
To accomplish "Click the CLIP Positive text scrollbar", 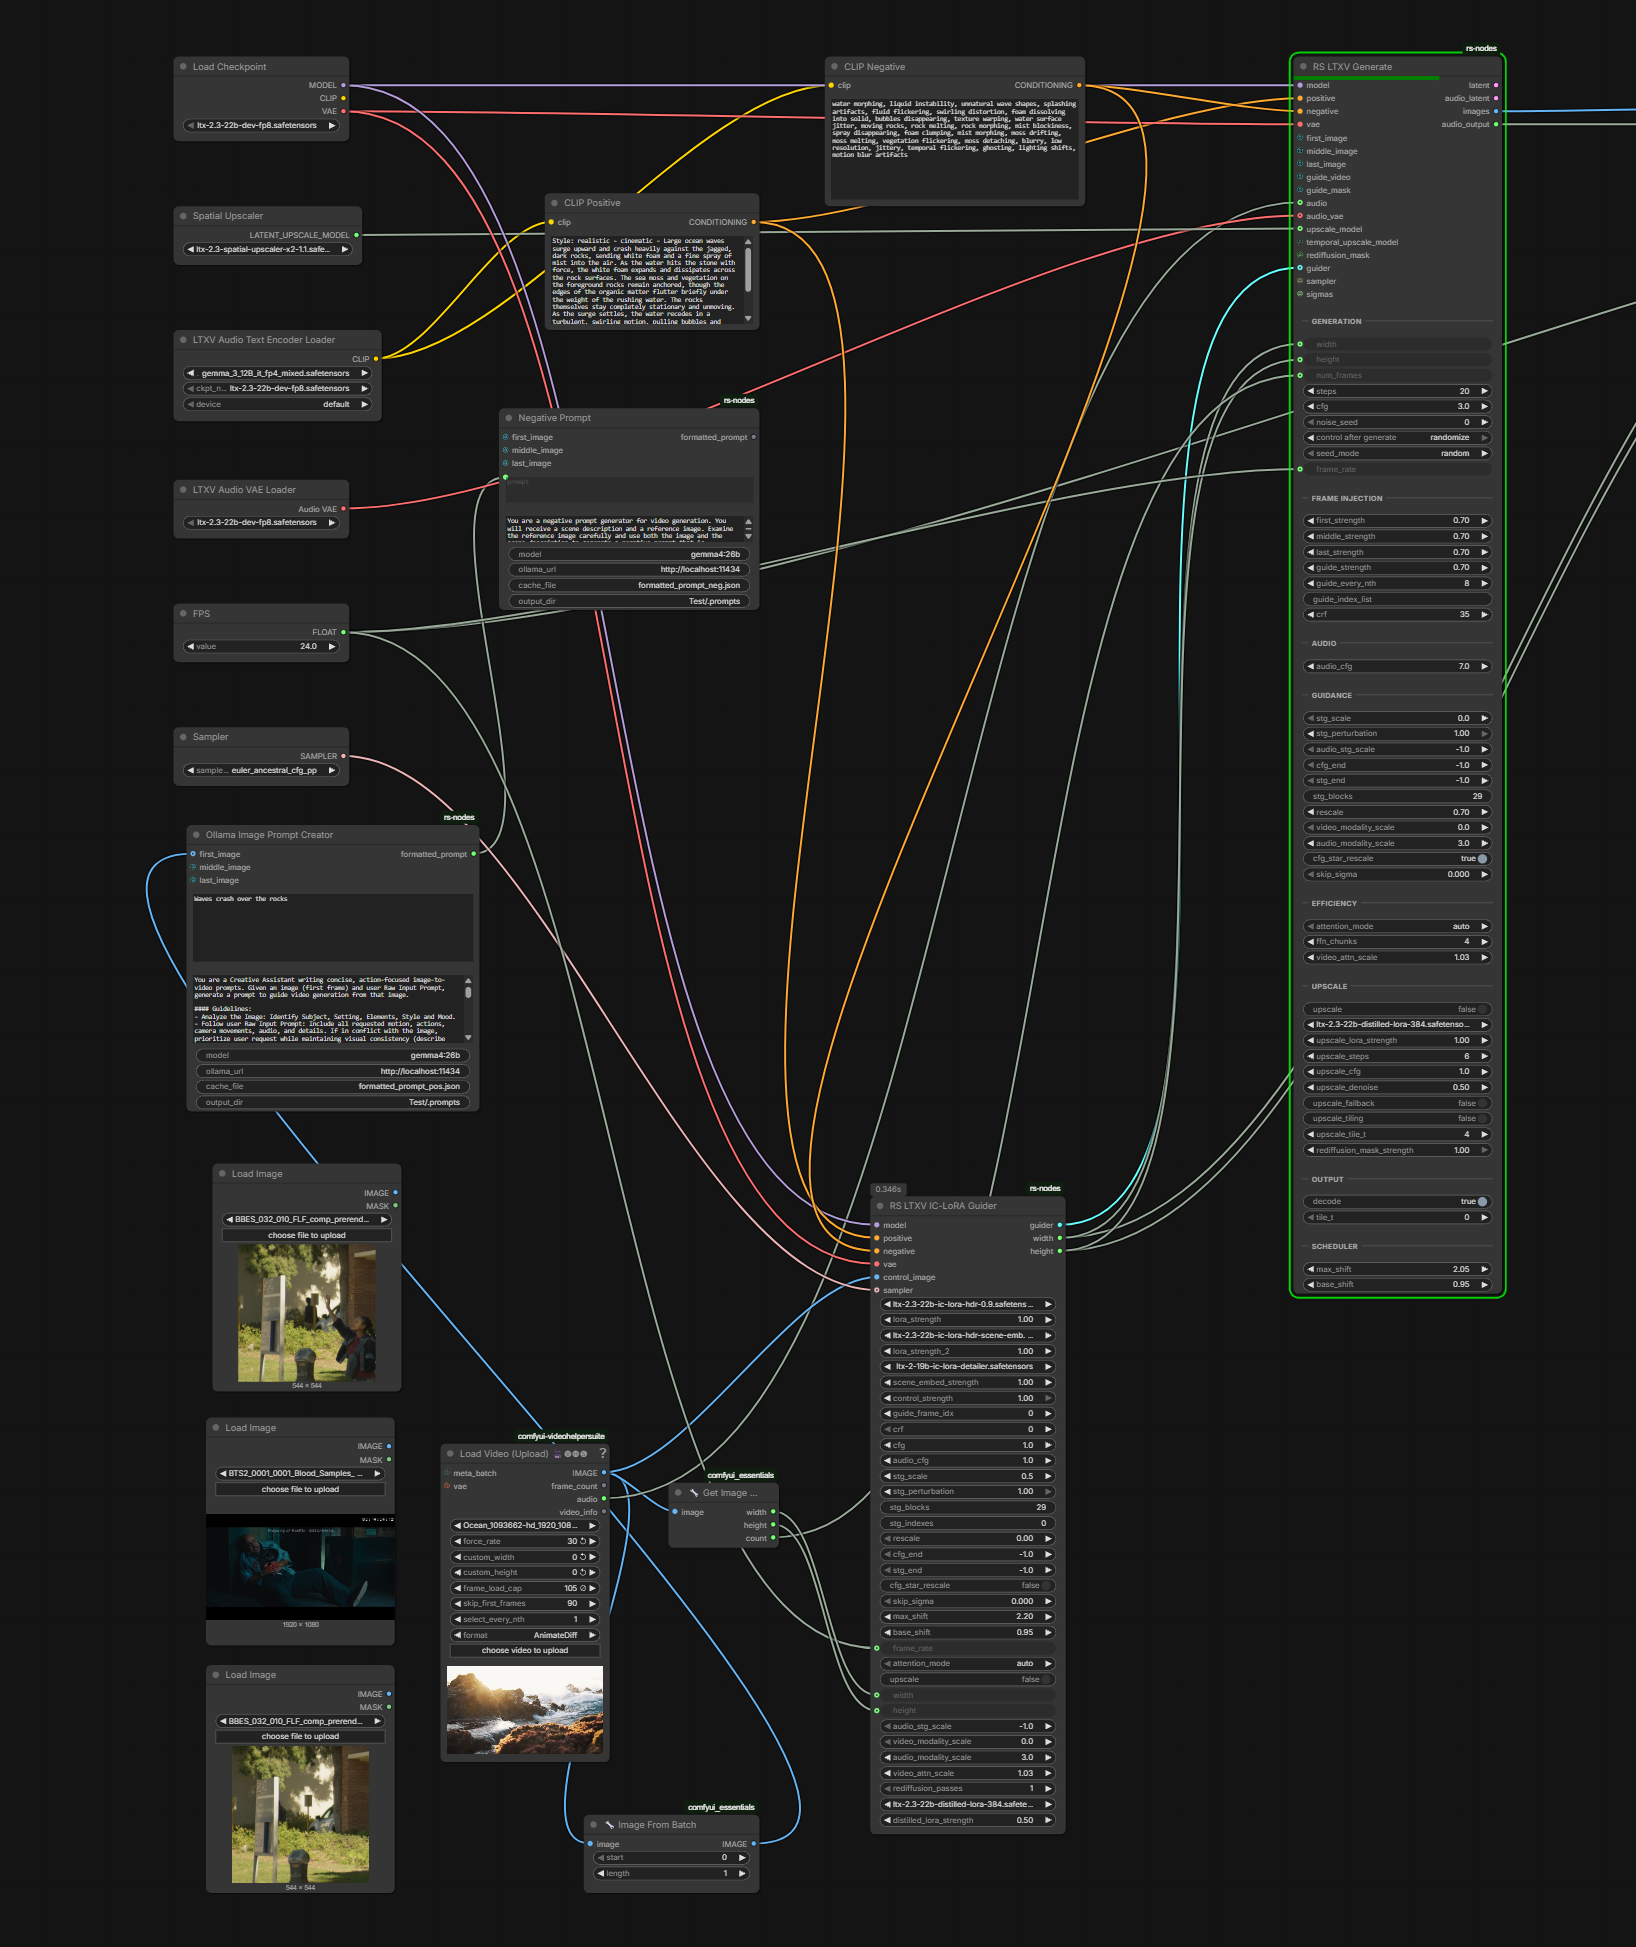I will (748, 270).
